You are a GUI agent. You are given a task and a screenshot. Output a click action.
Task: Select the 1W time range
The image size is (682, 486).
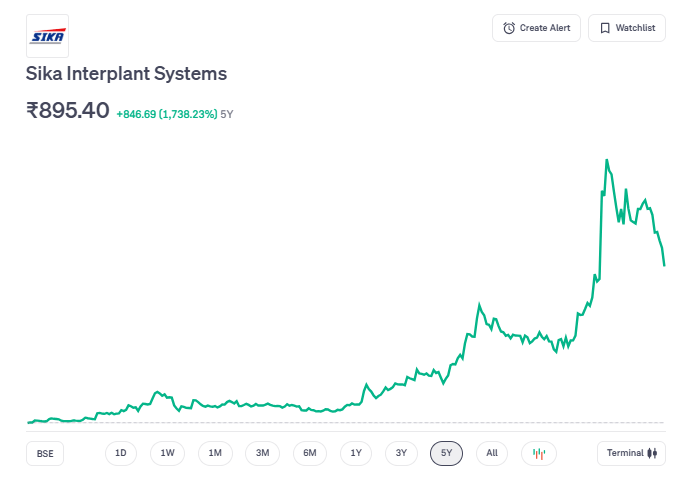(167, 453)
